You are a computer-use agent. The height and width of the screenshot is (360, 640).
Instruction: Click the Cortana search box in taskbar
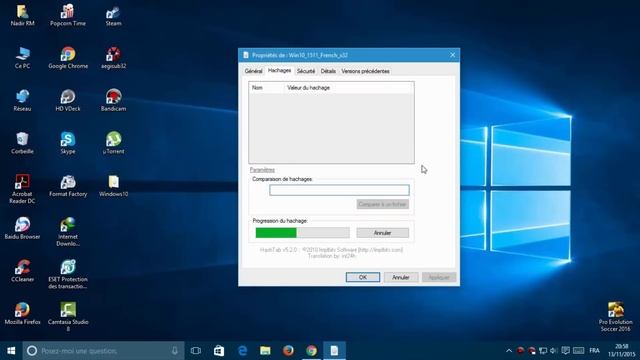tap(103, 351)
